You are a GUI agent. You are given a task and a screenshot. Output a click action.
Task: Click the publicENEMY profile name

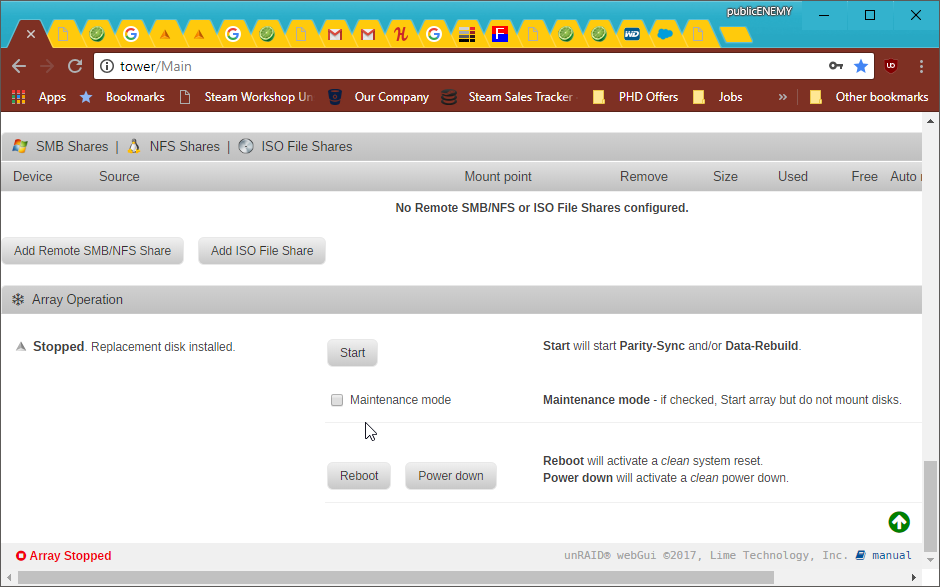pyautogui.click(x=759, y=11)
